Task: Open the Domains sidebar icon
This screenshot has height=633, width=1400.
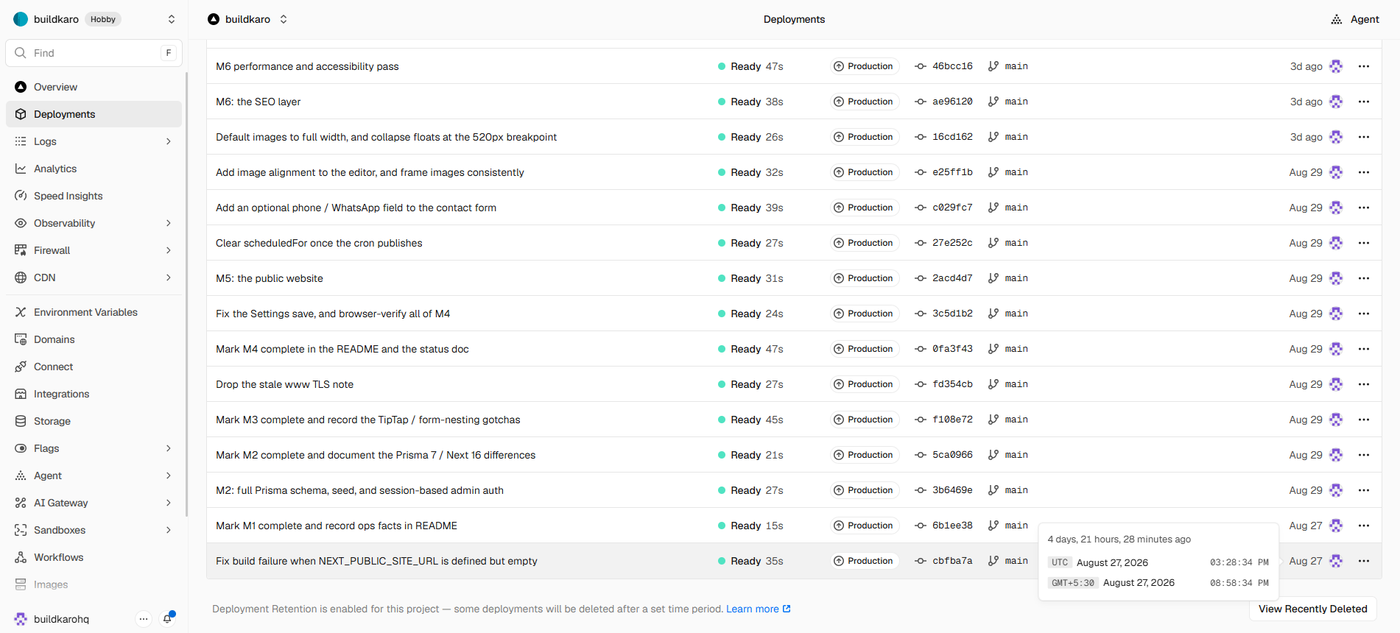Action: [20, 340]
